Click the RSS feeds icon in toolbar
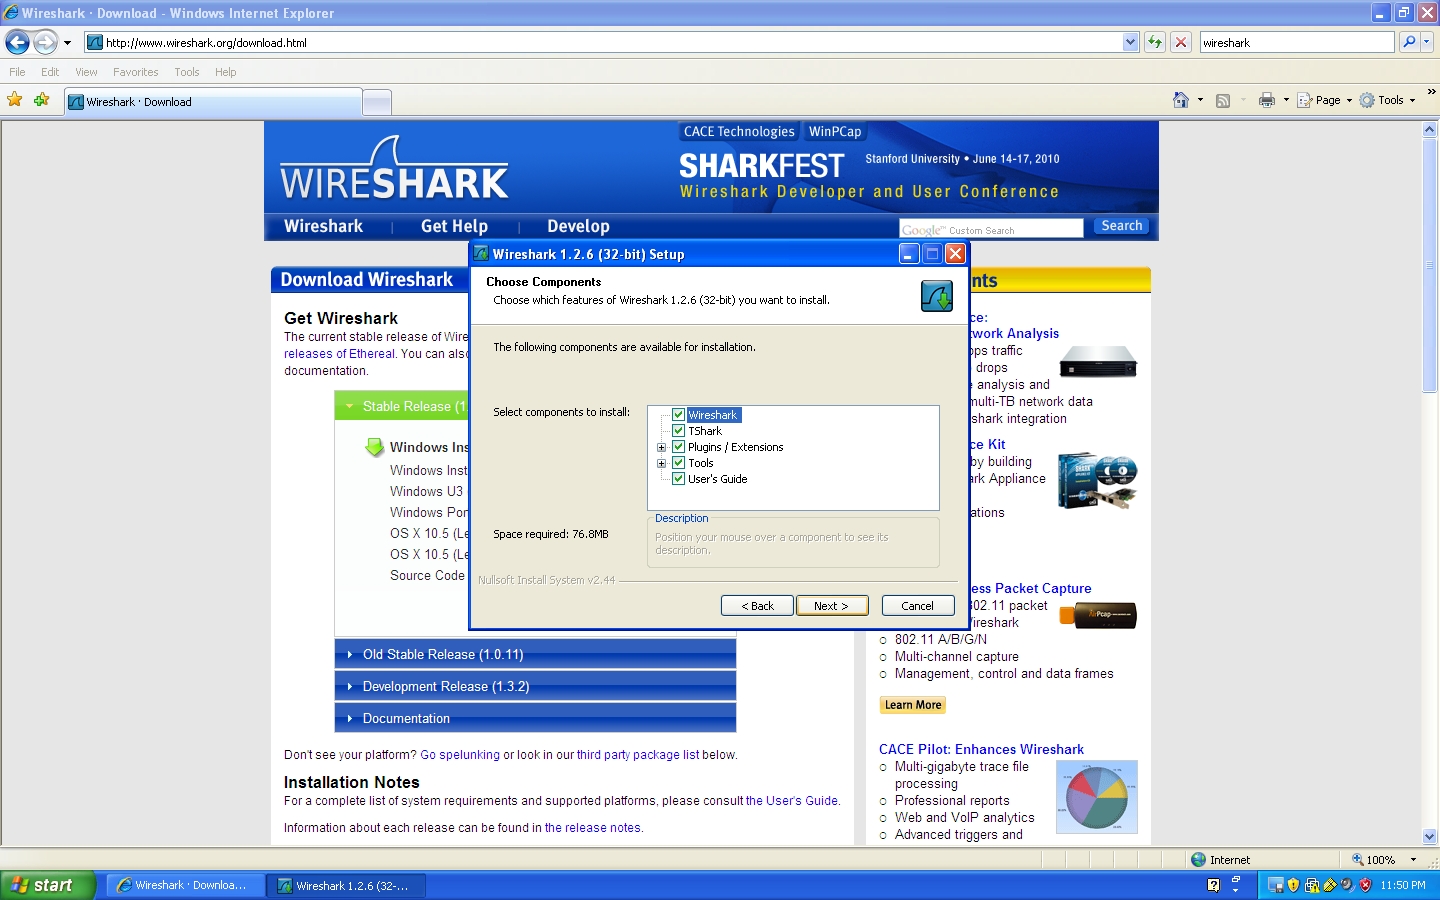Viewport: 1440px width, 900px height. pyautogui.click(x=1222, y=100)
